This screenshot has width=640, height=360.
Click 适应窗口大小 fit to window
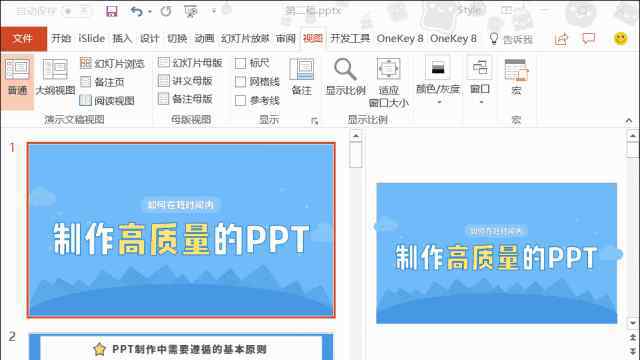388,82
